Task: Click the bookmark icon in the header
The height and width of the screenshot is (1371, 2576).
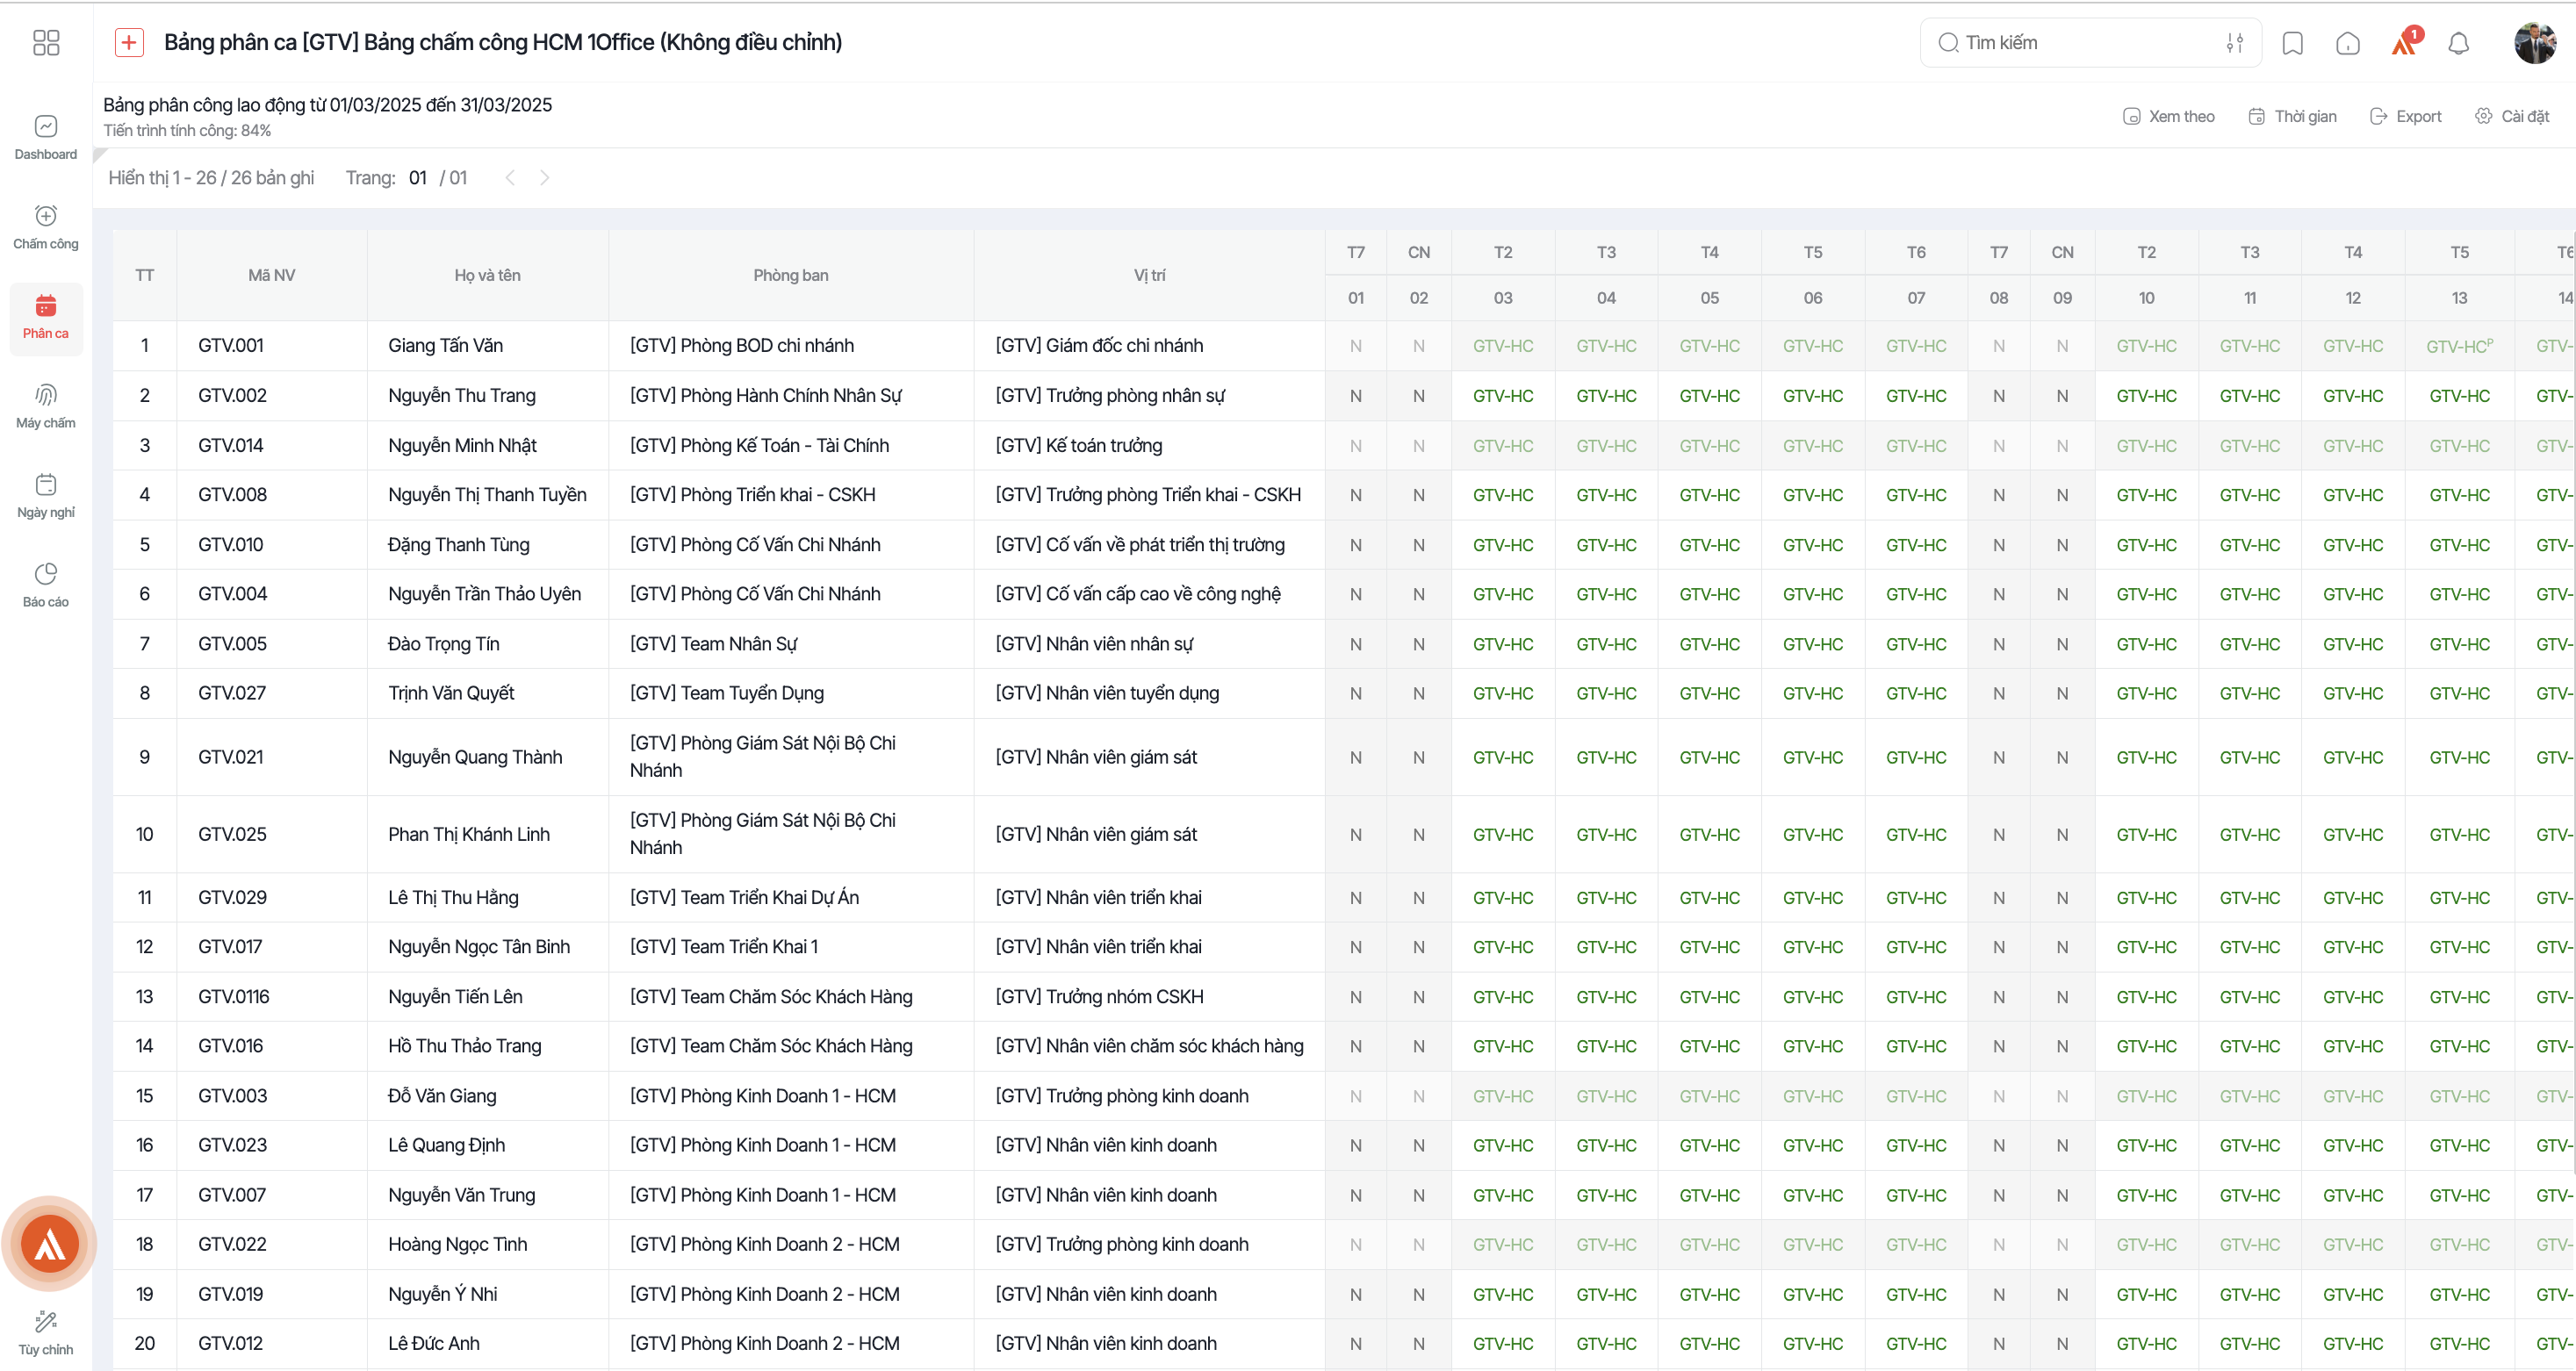Action: point(2292,43)
